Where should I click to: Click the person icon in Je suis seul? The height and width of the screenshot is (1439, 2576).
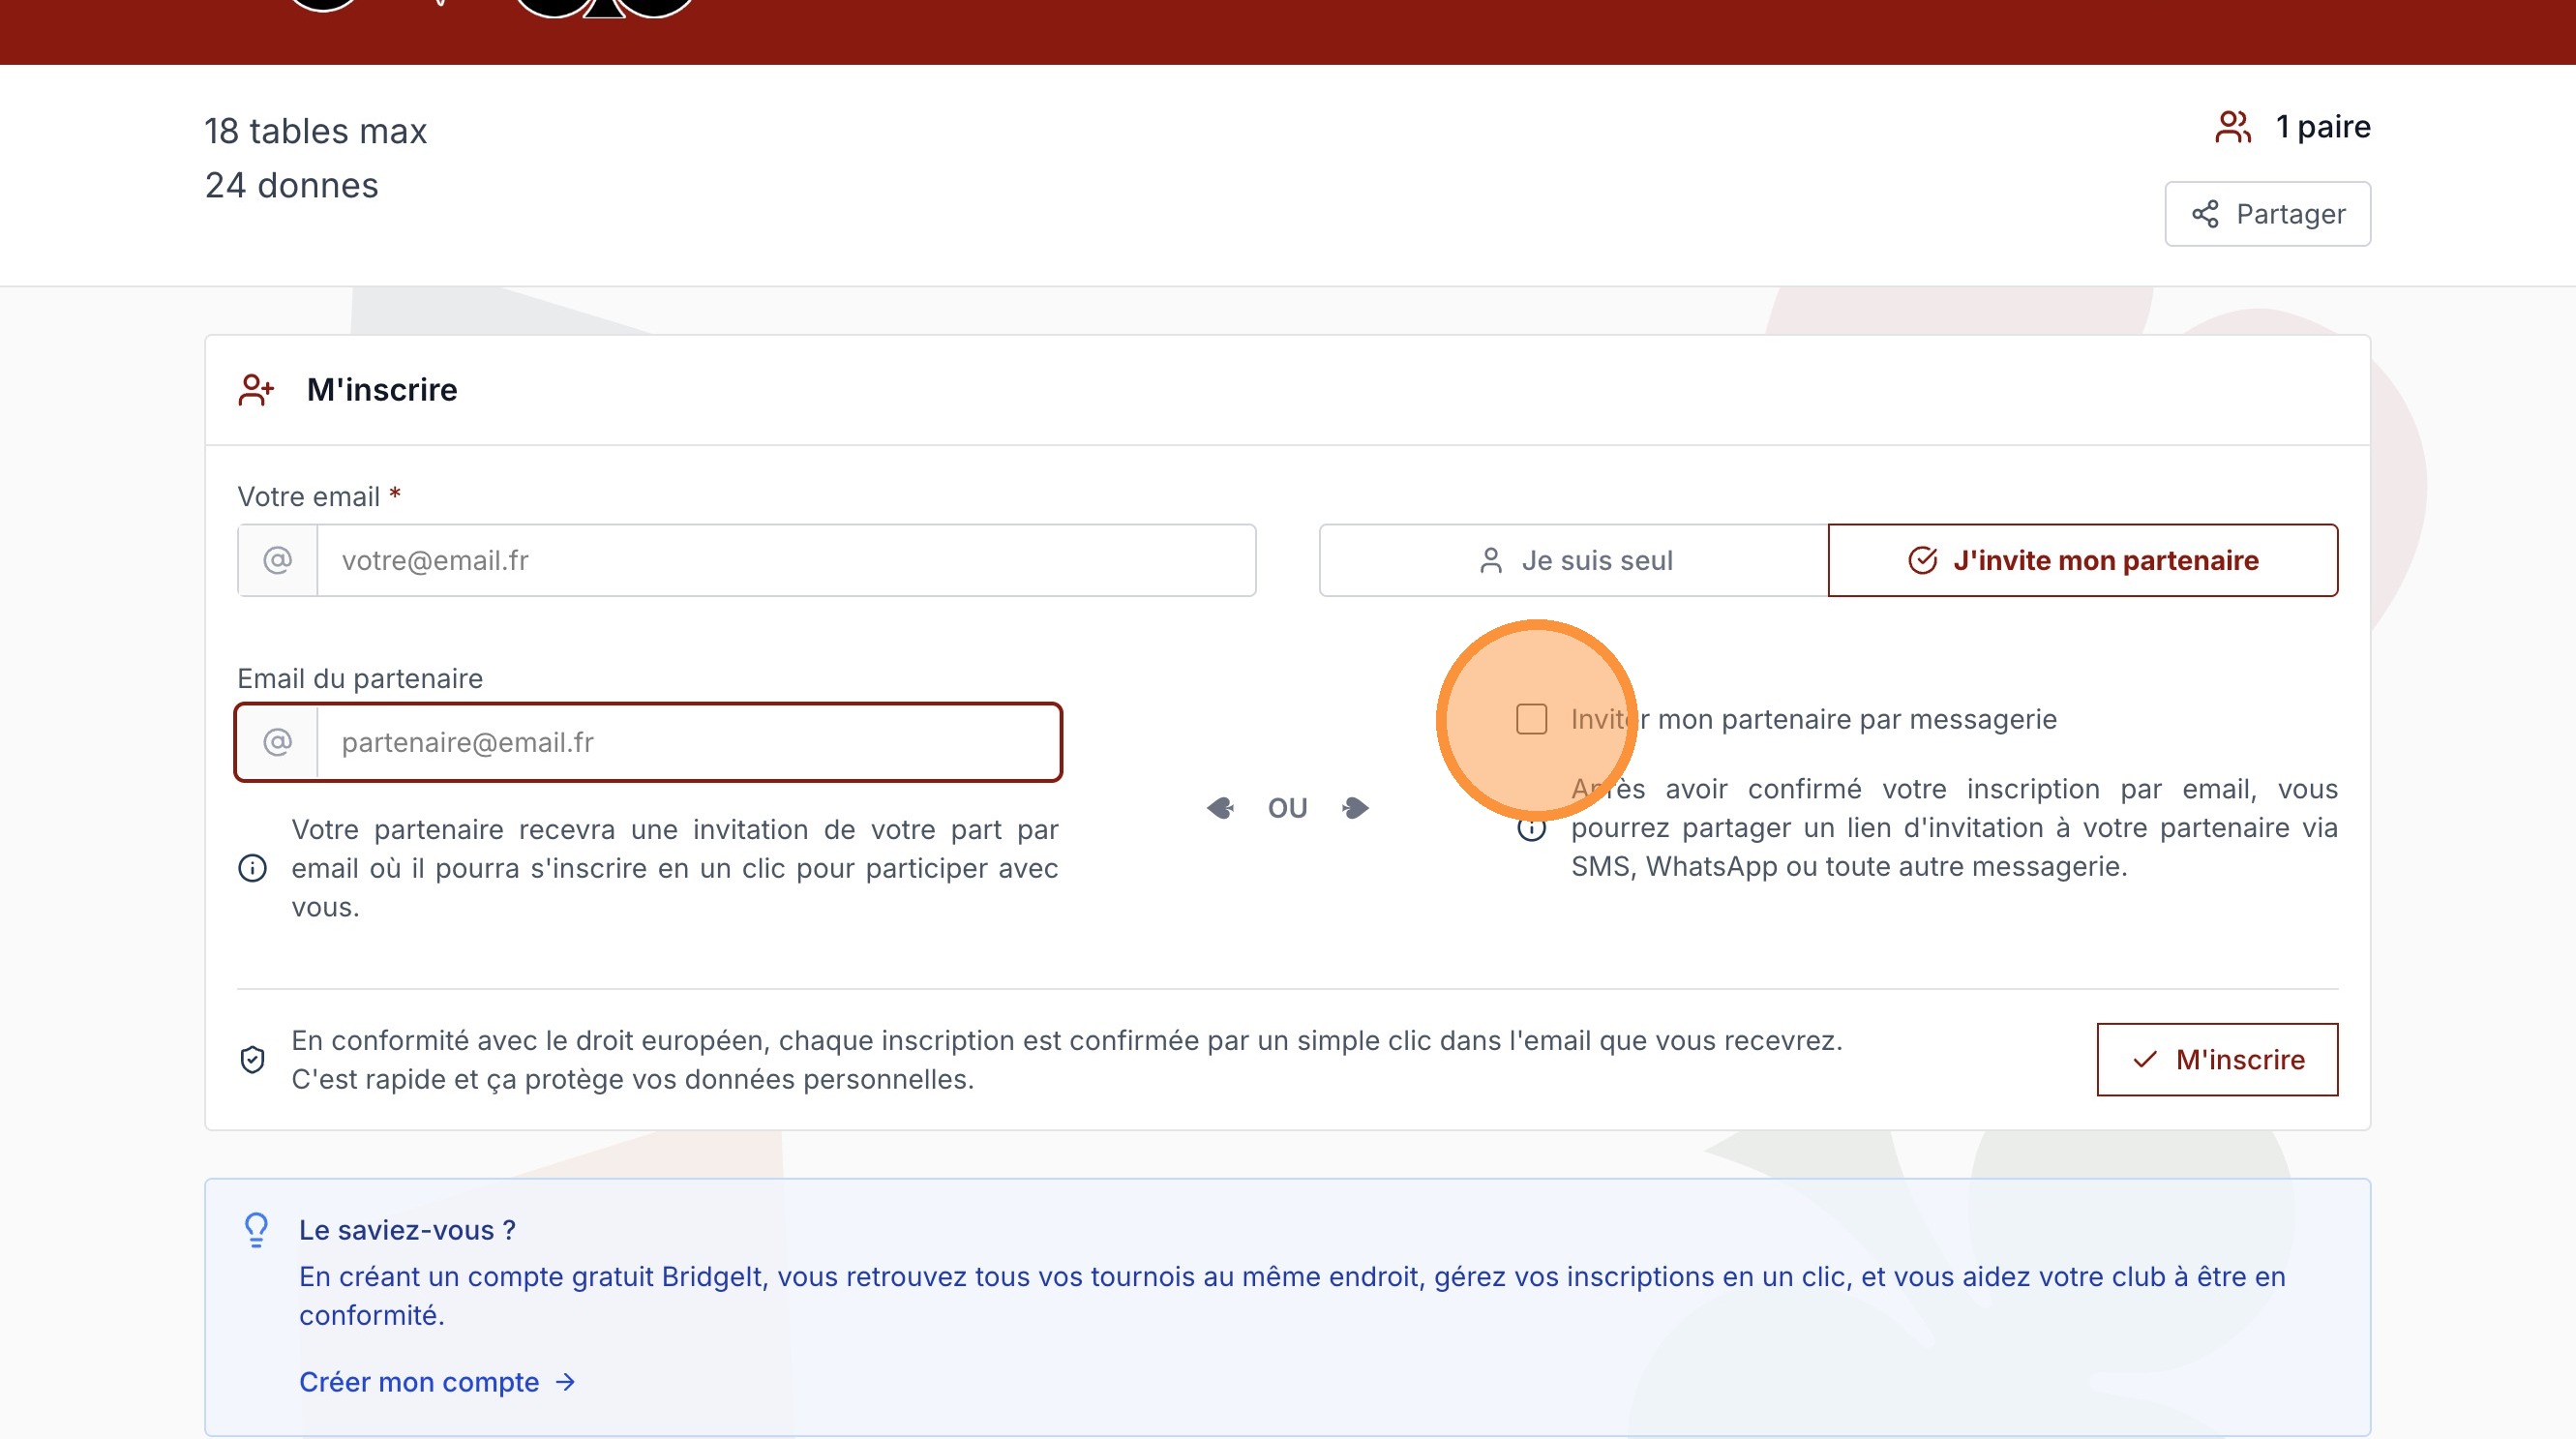point(1491,560)
